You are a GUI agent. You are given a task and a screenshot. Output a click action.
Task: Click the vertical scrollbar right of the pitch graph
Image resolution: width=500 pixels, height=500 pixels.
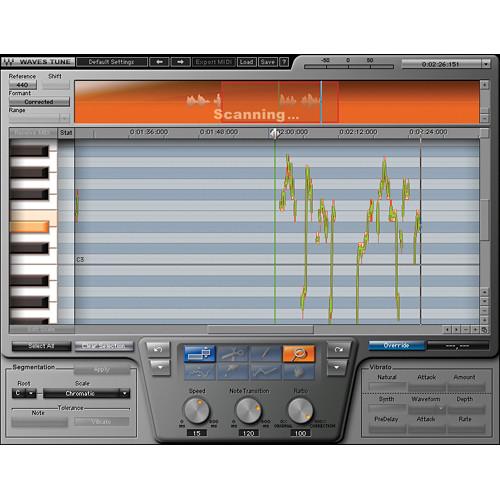pos(485,220)
